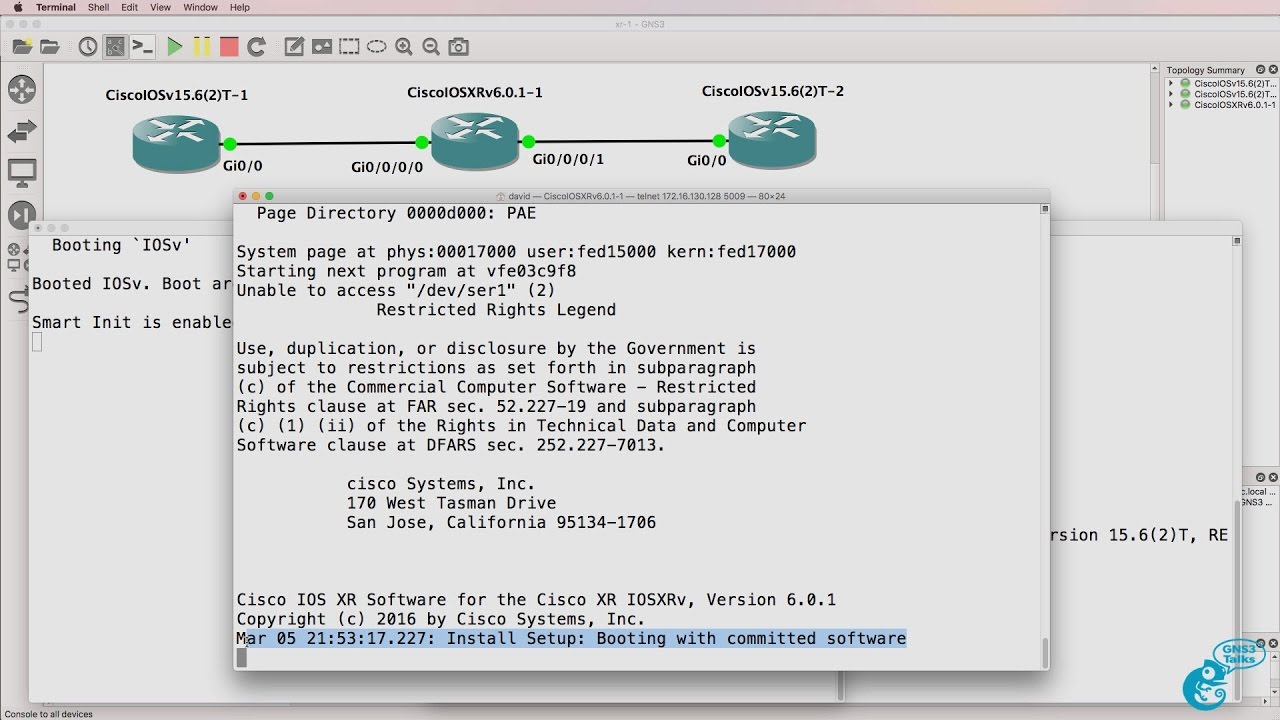Open the Window menu

(x=200, y=7)
